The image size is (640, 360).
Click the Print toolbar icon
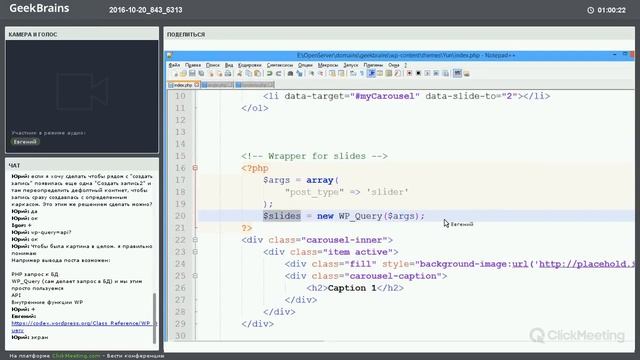(x=228, y=73)
